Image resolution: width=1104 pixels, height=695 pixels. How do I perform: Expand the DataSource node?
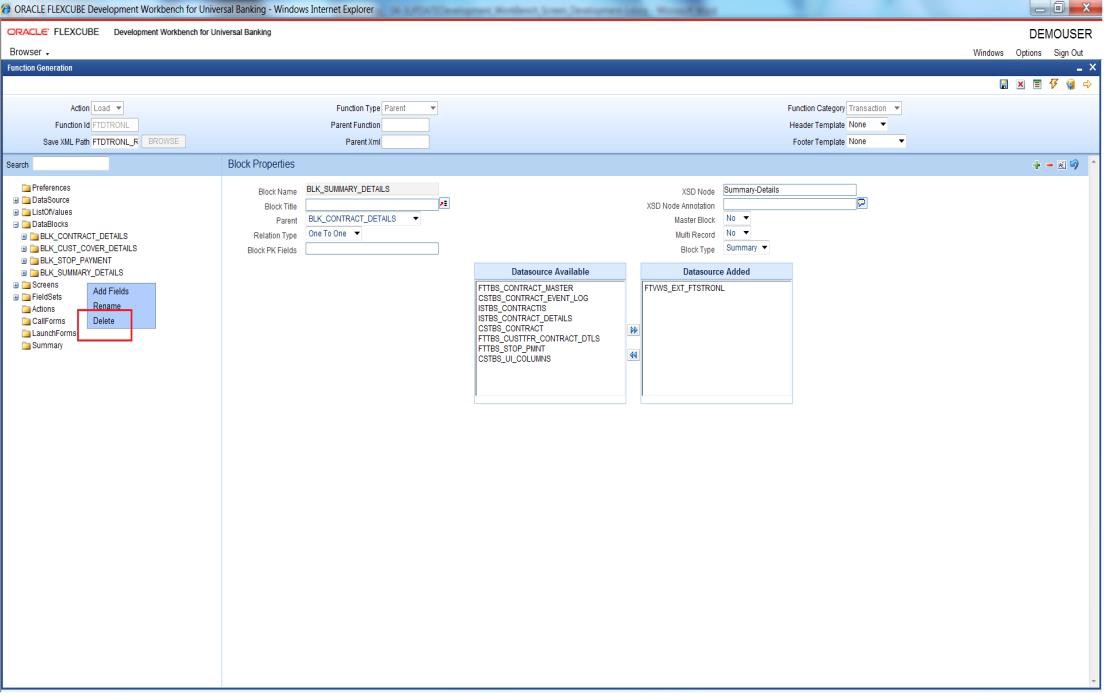point(15,201)
